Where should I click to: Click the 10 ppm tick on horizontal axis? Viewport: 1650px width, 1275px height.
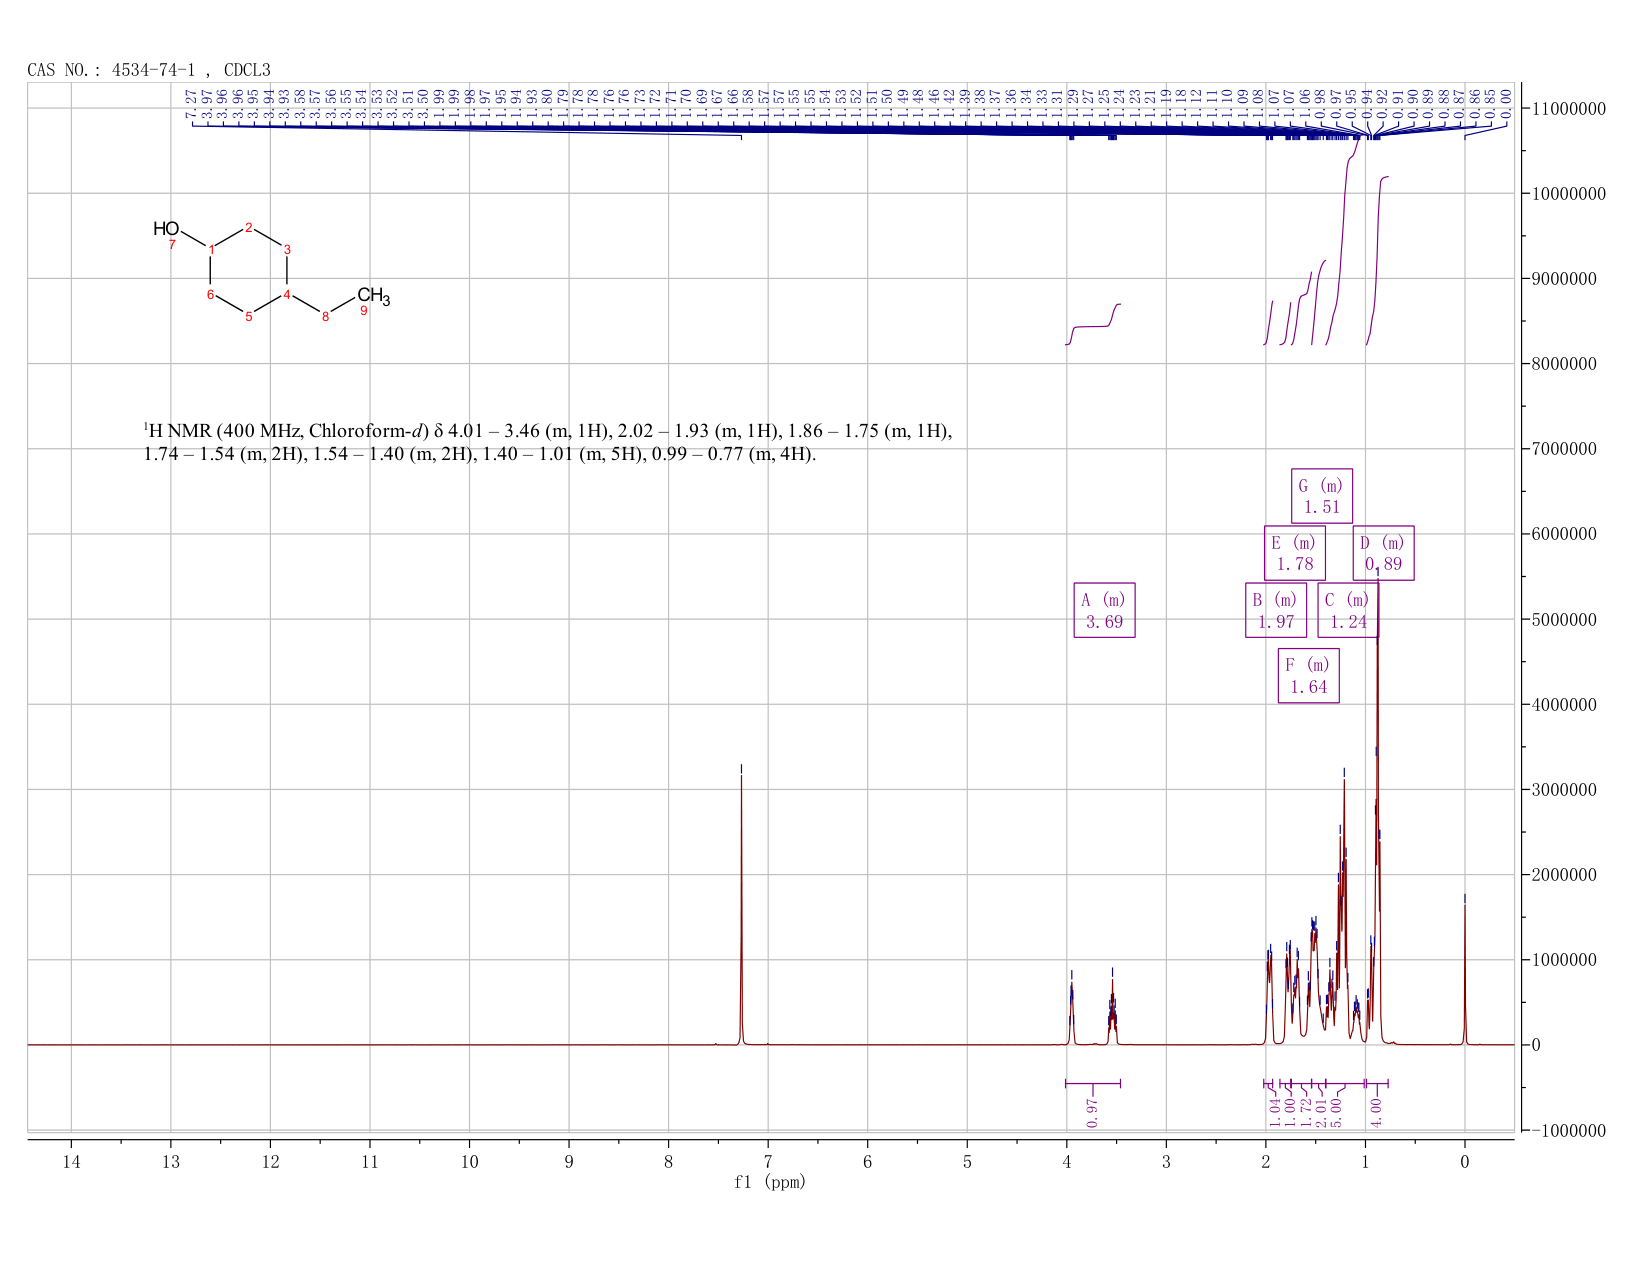click(x=469, y=1161)
